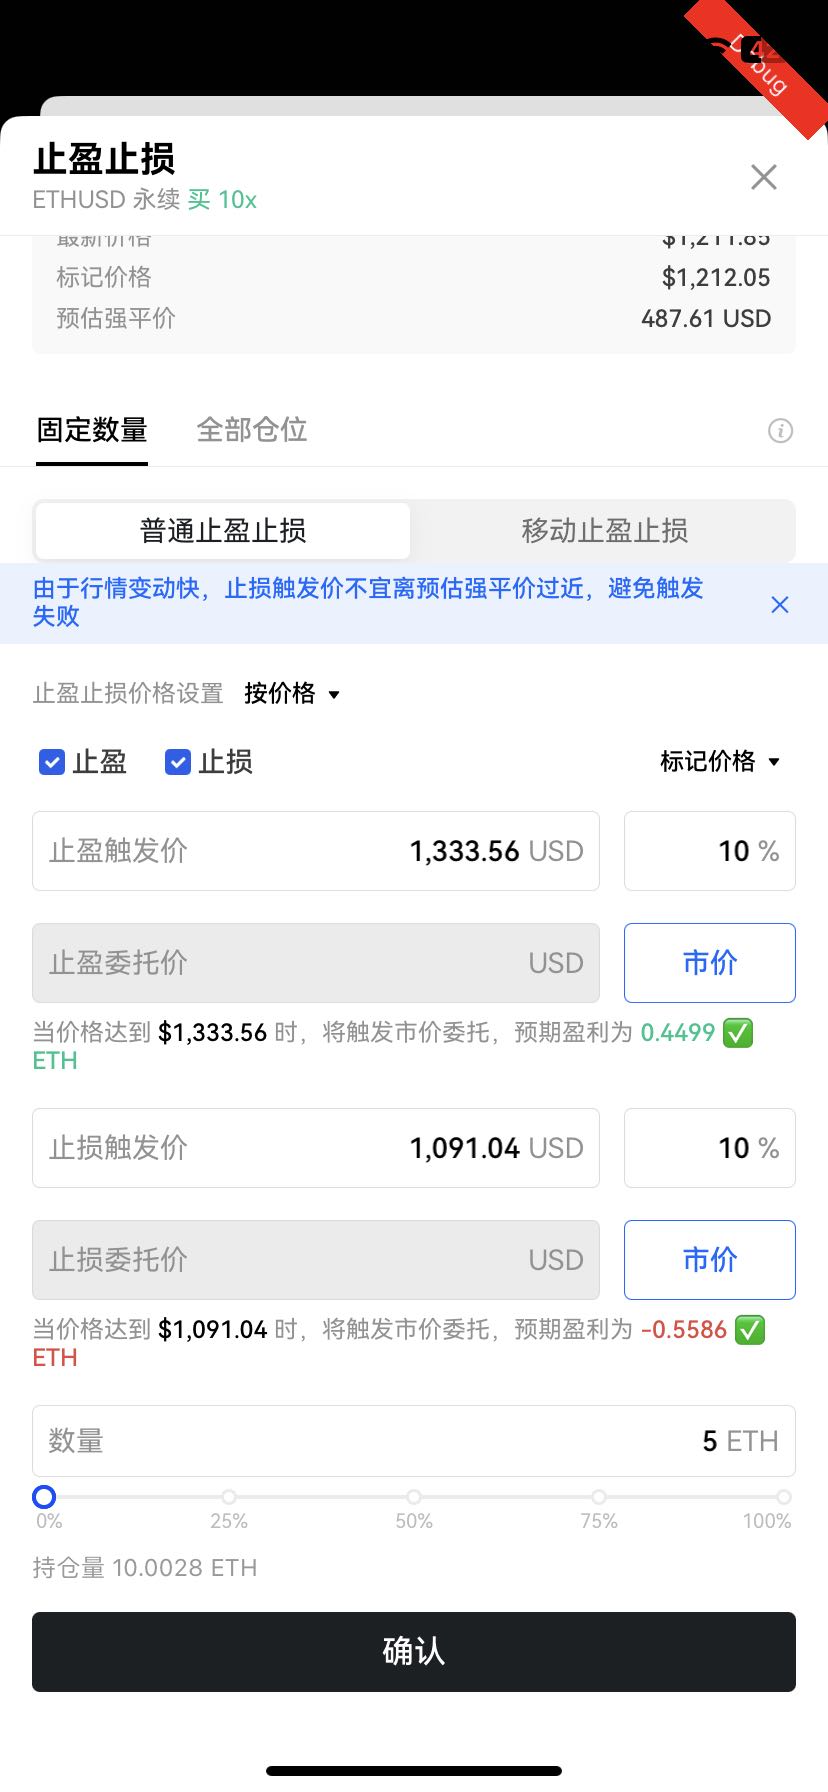Select 移动止盈止损 mode
The height and width of the screenshot is (1792, 828).
604,531
